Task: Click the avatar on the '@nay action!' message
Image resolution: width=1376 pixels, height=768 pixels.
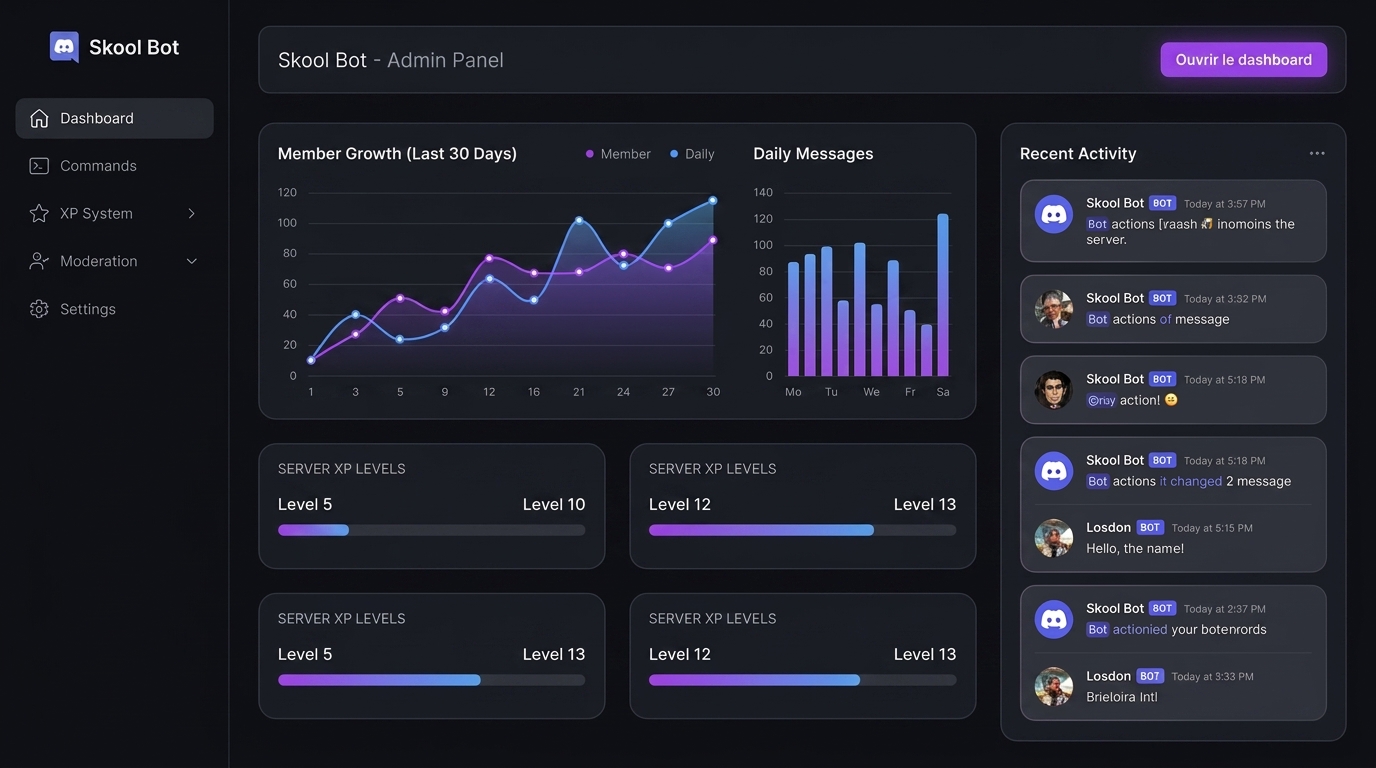Action: click(1054, 390)
